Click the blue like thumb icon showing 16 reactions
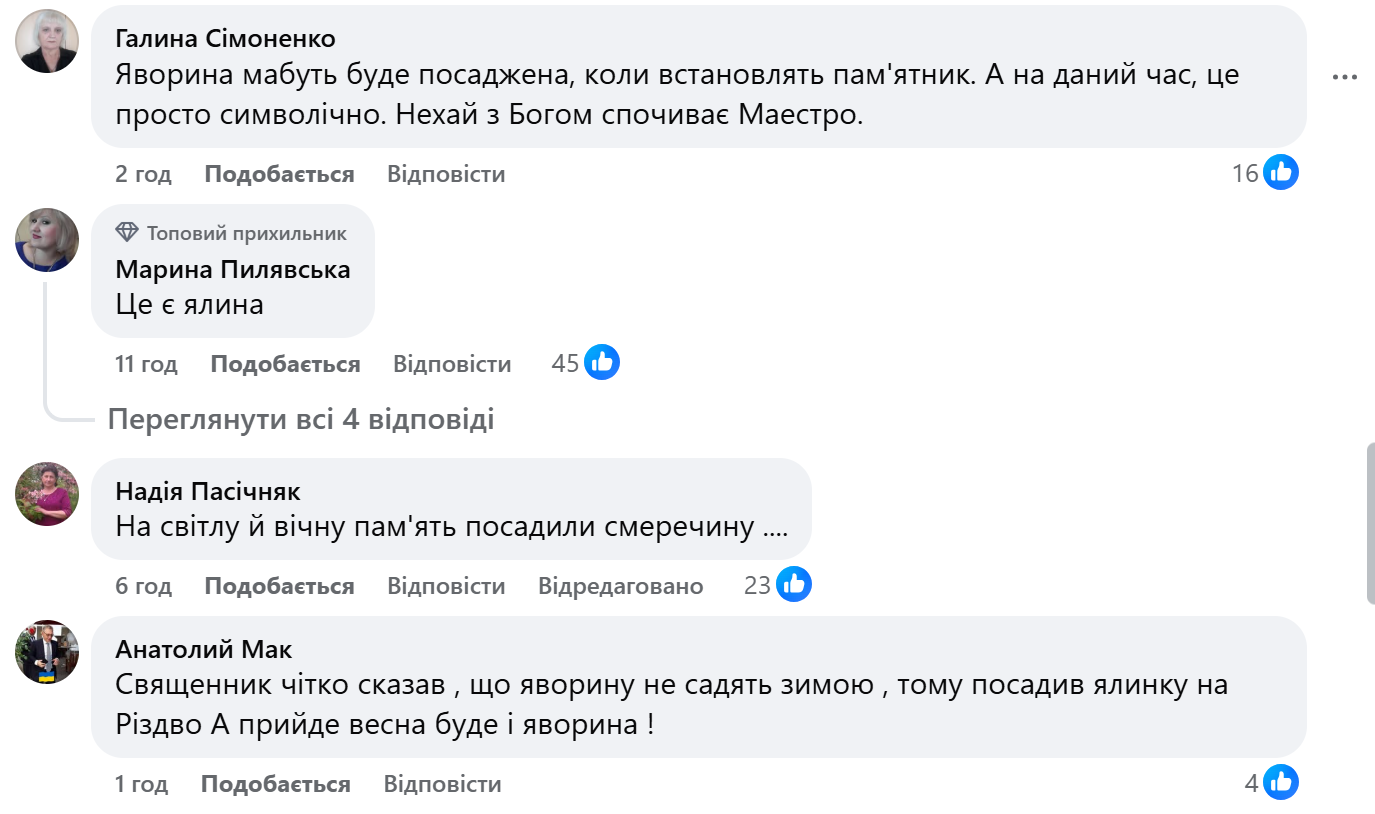The height and width of the screenshot is (814, 1375). pos(1282,171)
